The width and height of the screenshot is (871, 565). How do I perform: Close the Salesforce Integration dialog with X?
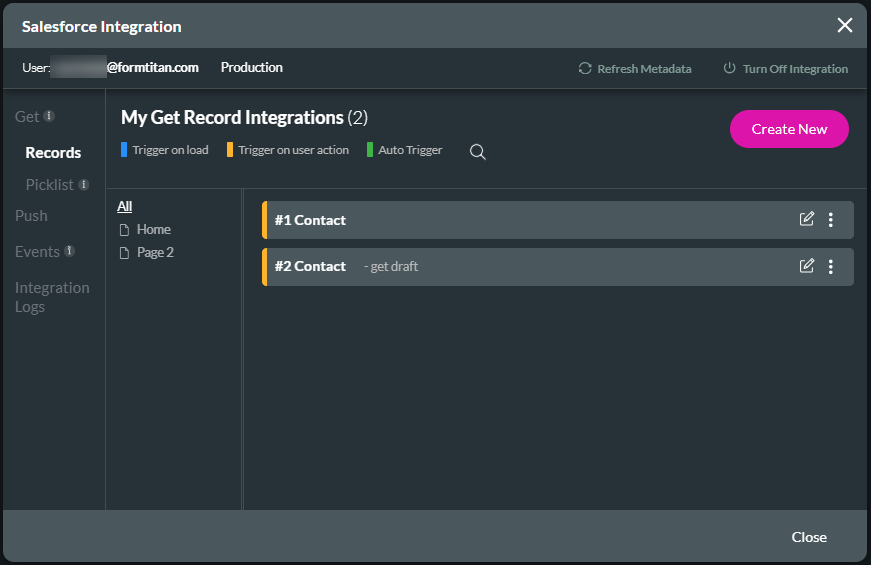pyautogui.click(x=844, y=25)
